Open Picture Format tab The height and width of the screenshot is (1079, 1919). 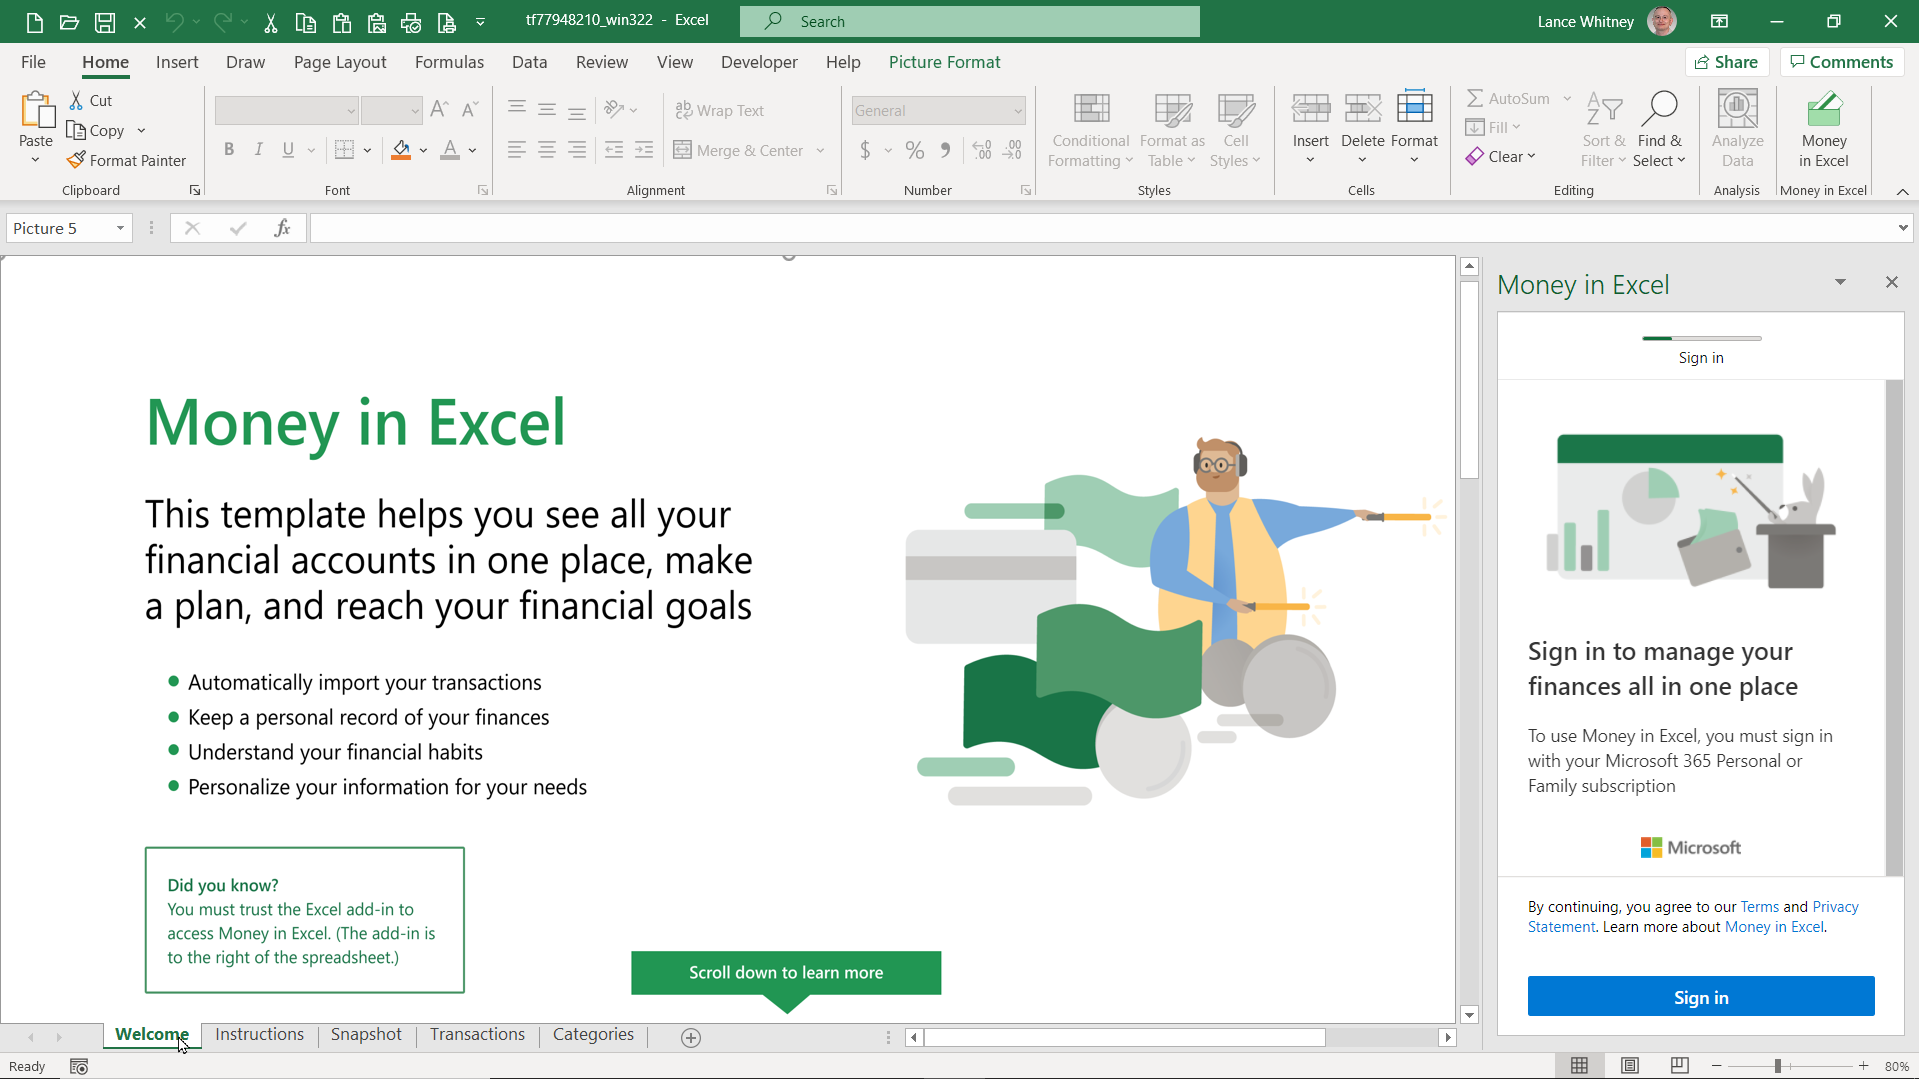click(x=944, y=62)
